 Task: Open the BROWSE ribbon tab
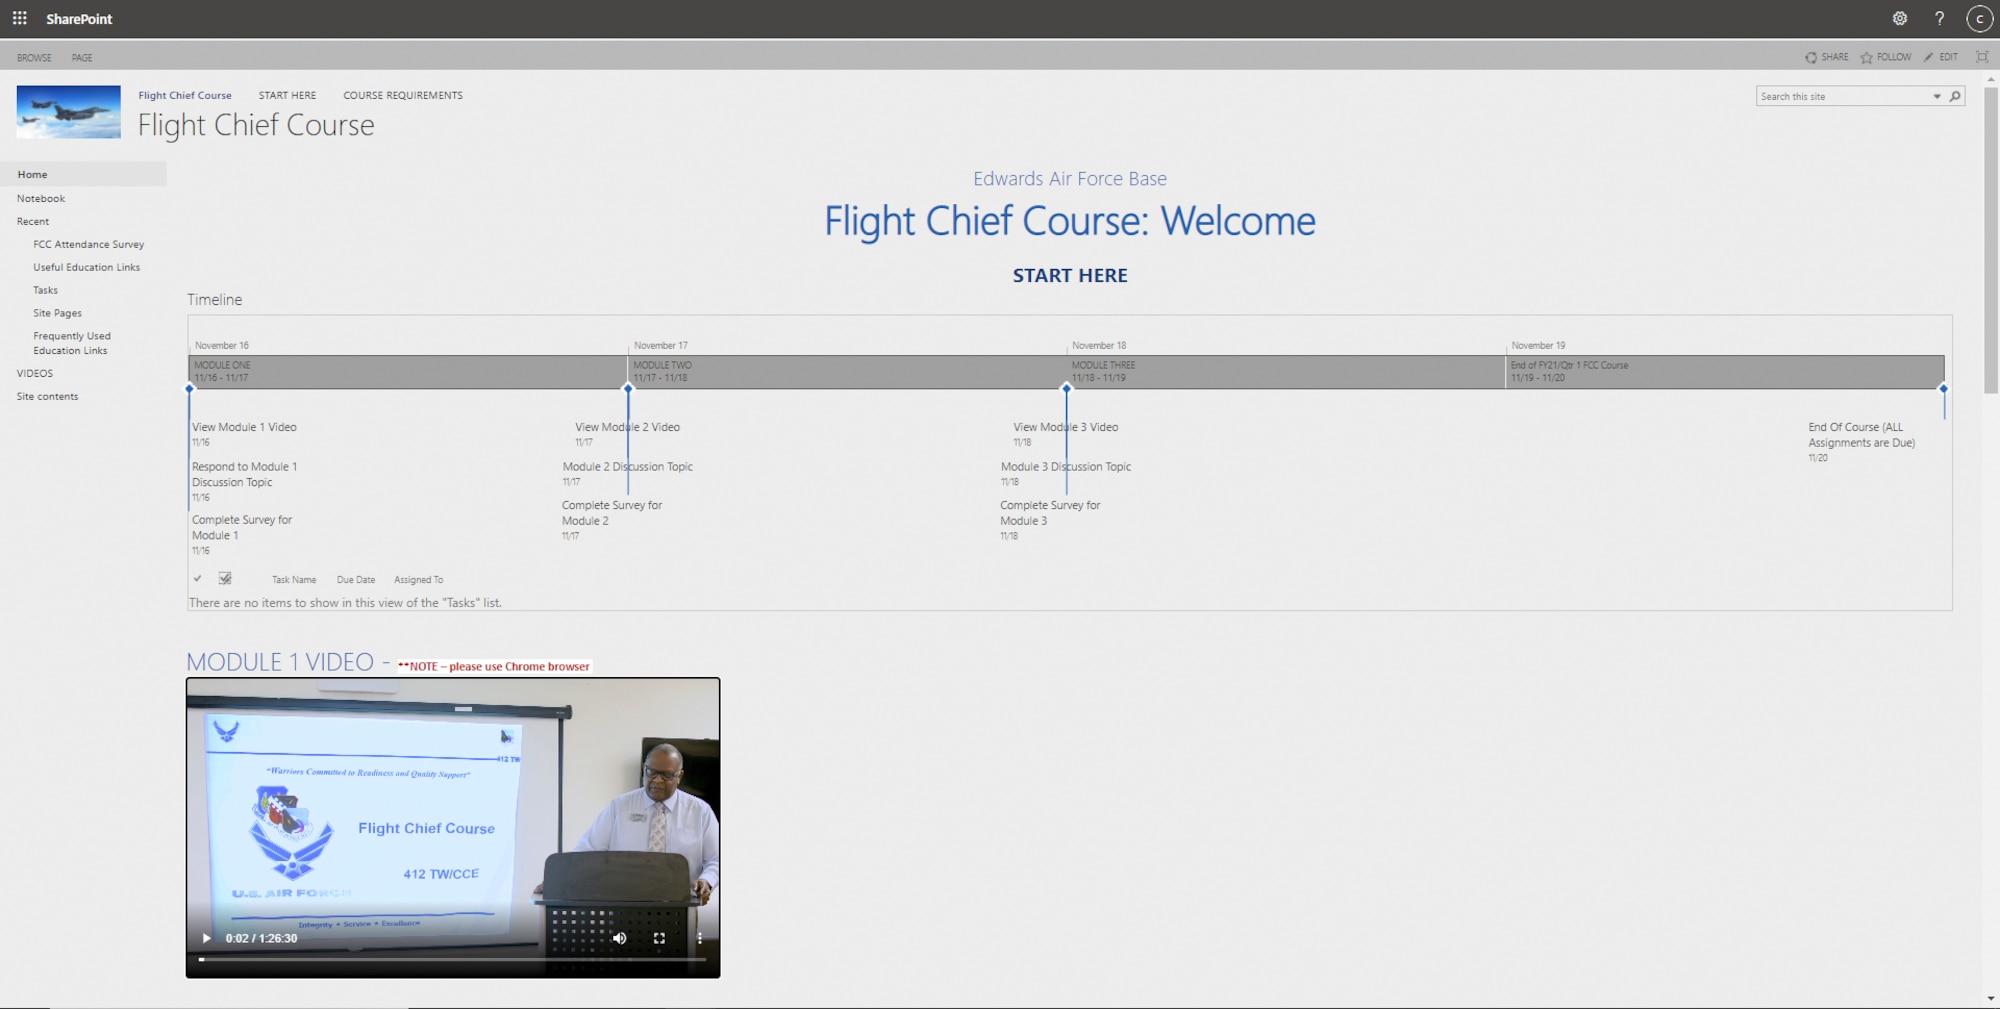pyautogui.click(x=34, y=57)
